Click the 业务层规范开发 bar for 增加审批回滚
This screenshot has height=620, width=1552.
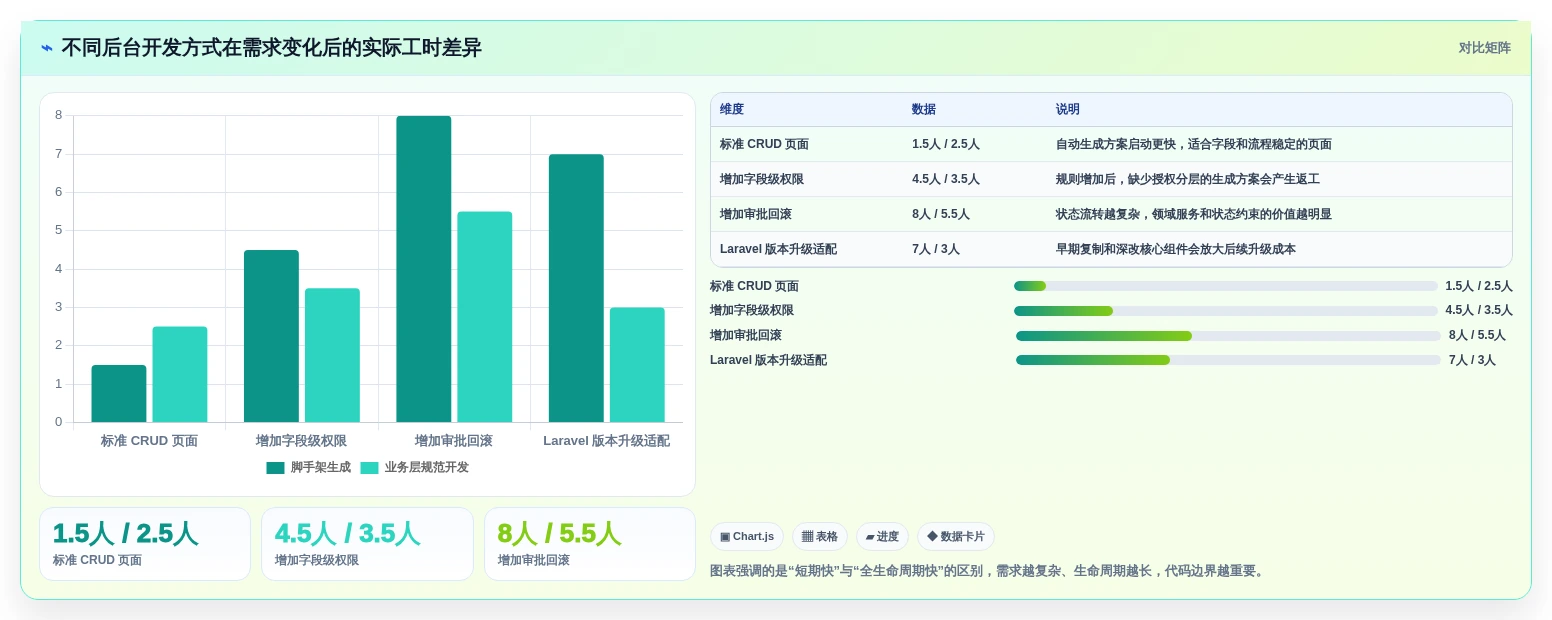[485, 317]
